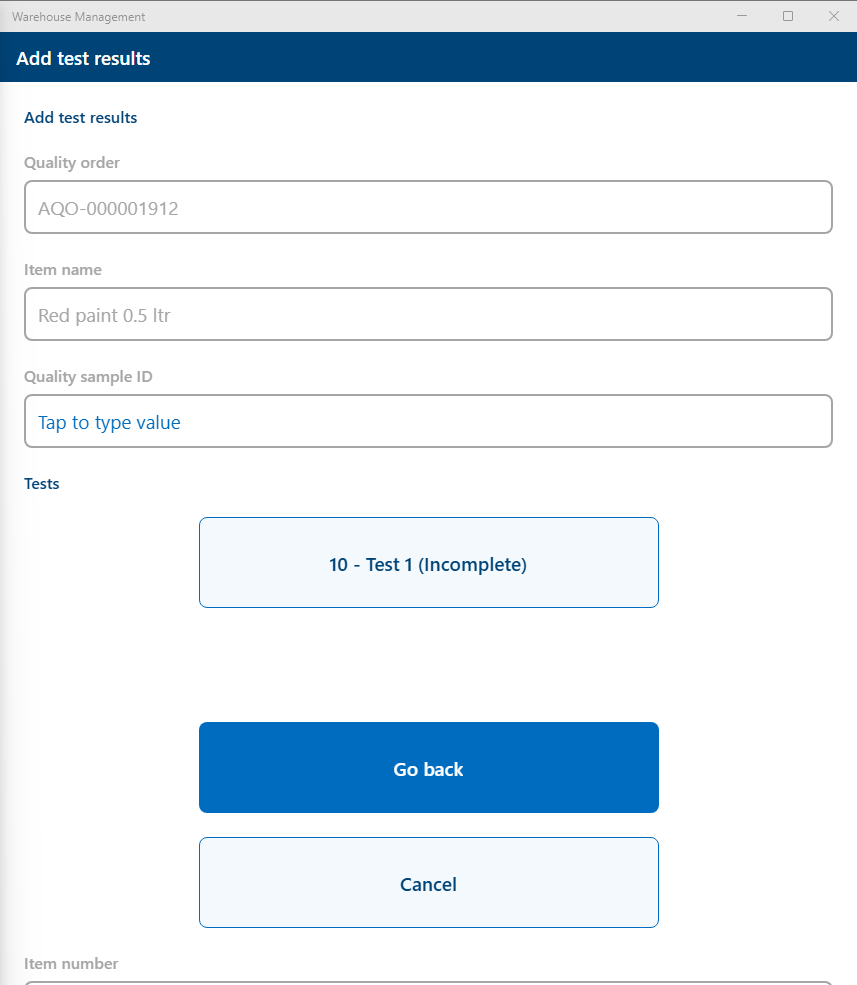Tap the Quality sample ID input box

click(x=428, y=422)
